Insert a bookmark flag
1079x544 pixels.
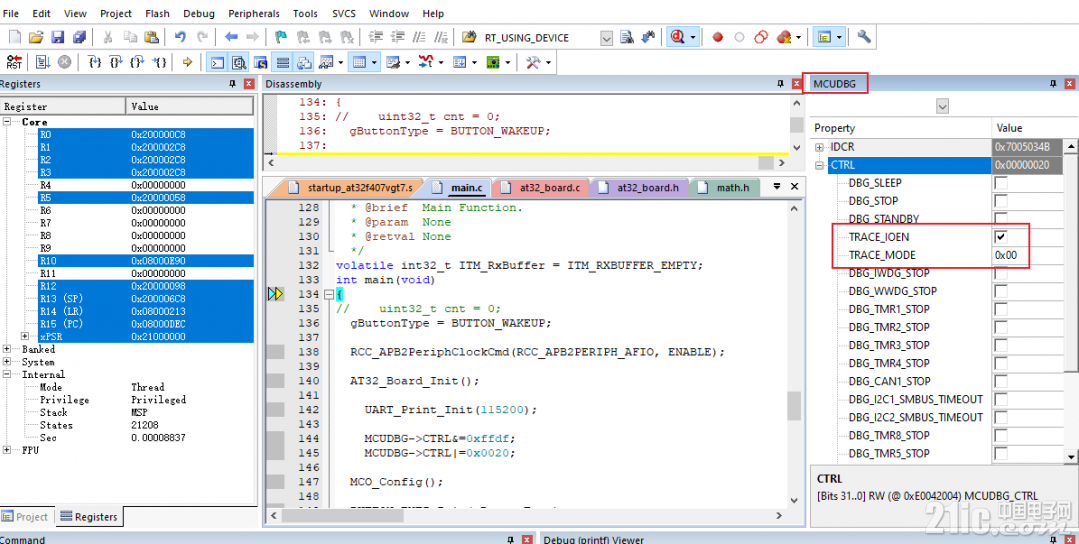[x=281, y=37]
